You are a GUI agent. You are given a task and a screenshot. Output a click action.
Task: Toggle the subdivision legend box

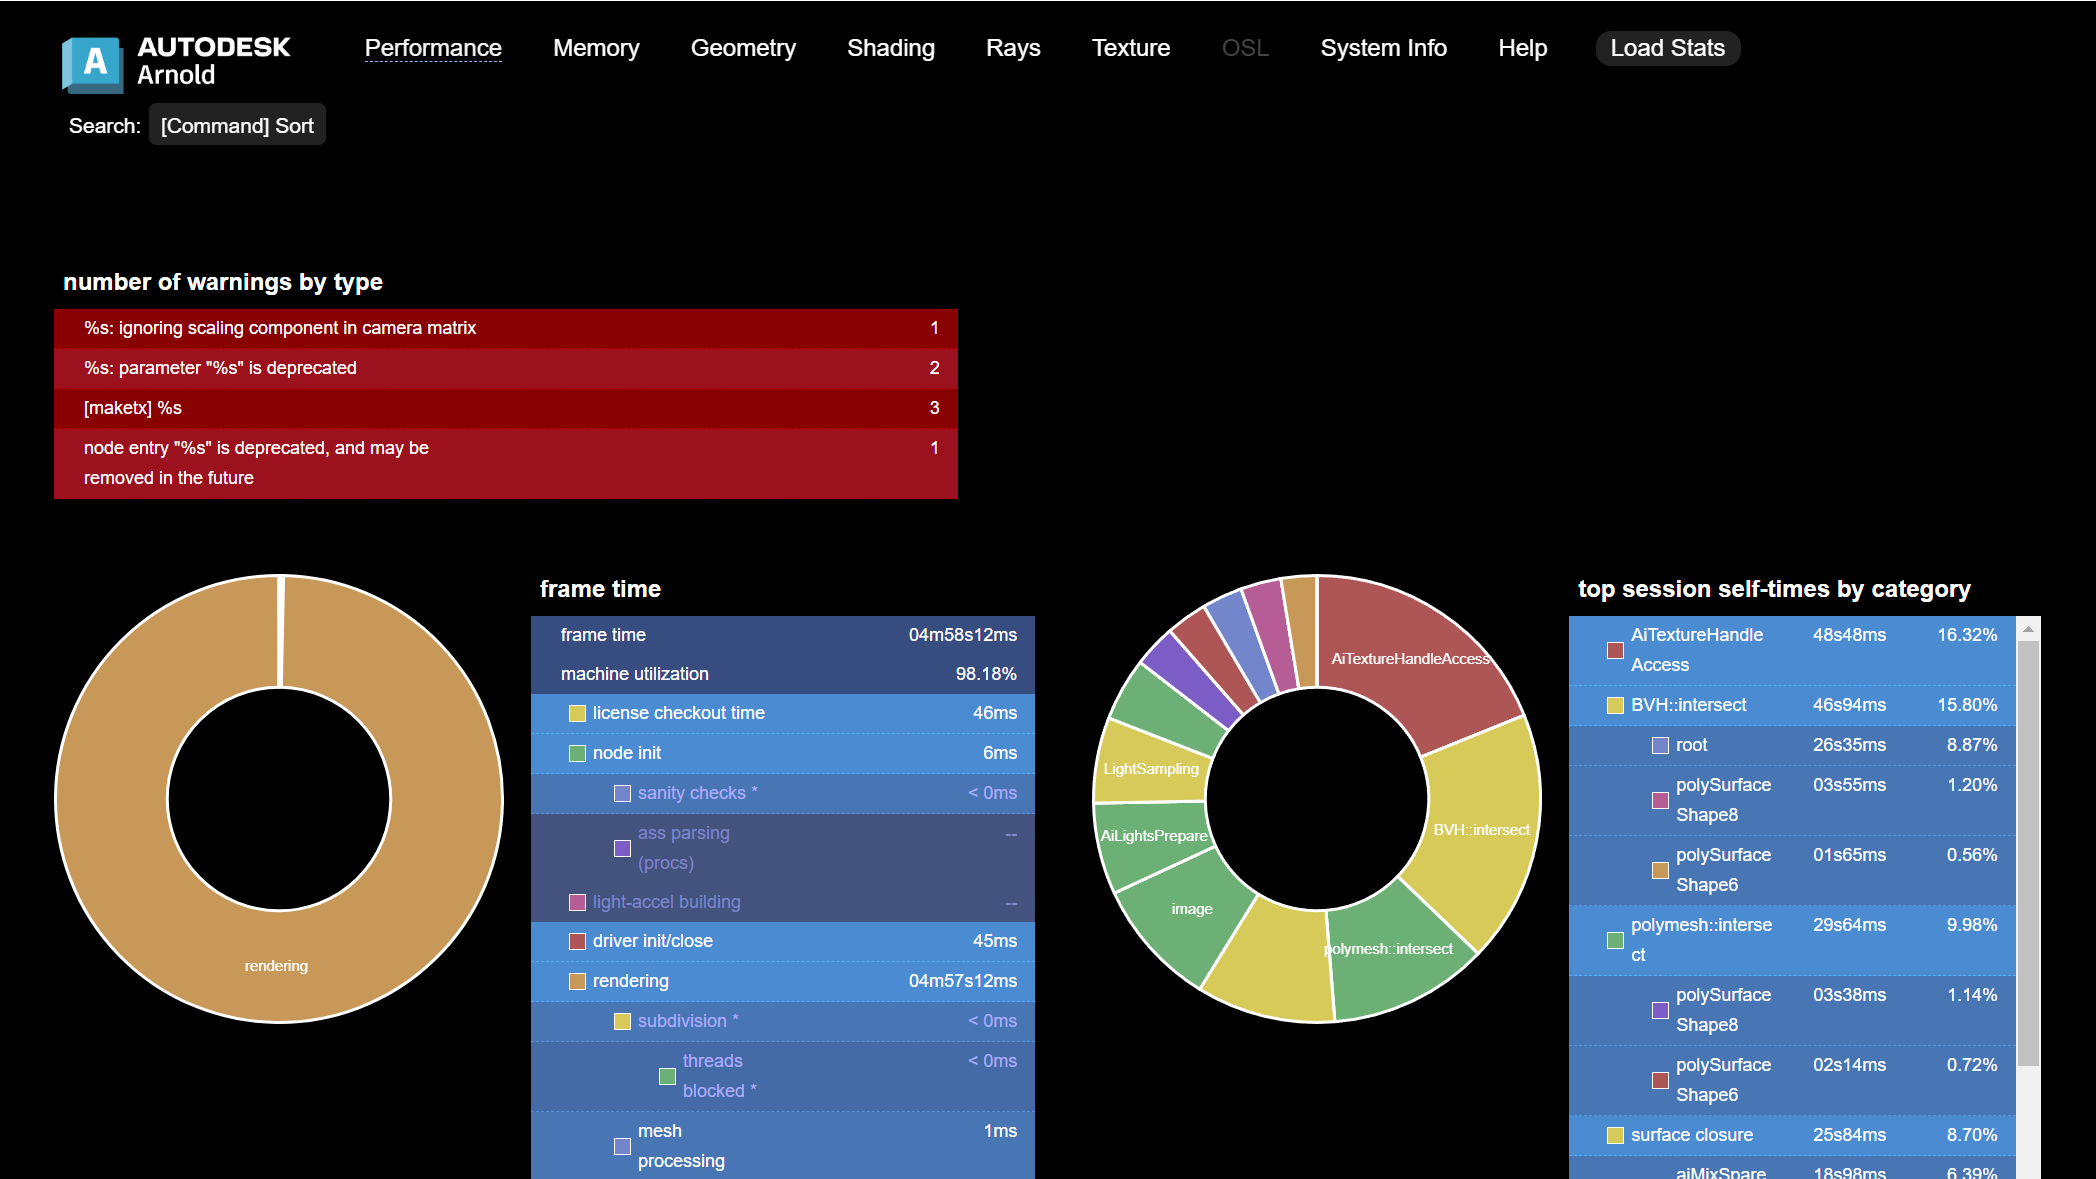pos(622,1021)
